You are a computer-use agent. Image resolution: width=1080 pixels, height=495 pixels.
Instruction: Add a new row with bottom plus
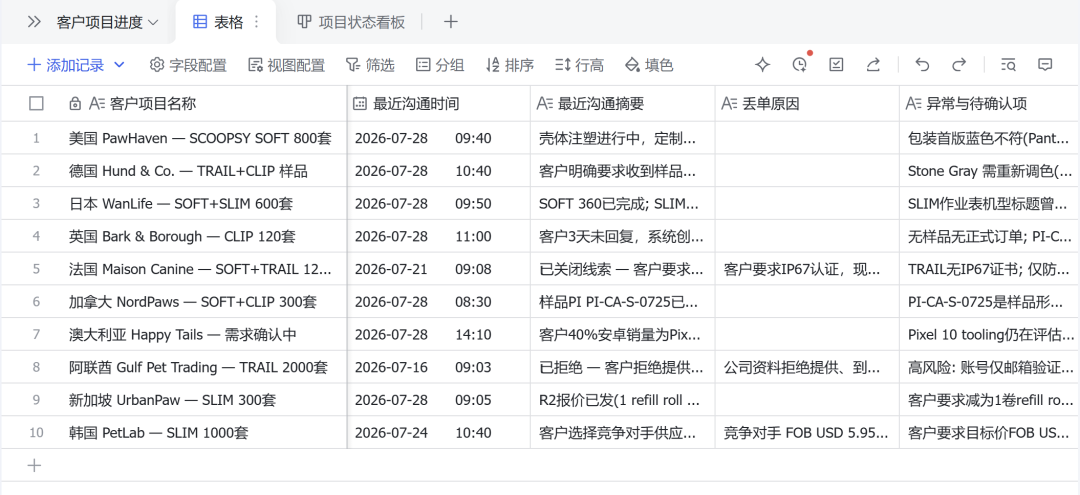point(34,465)
